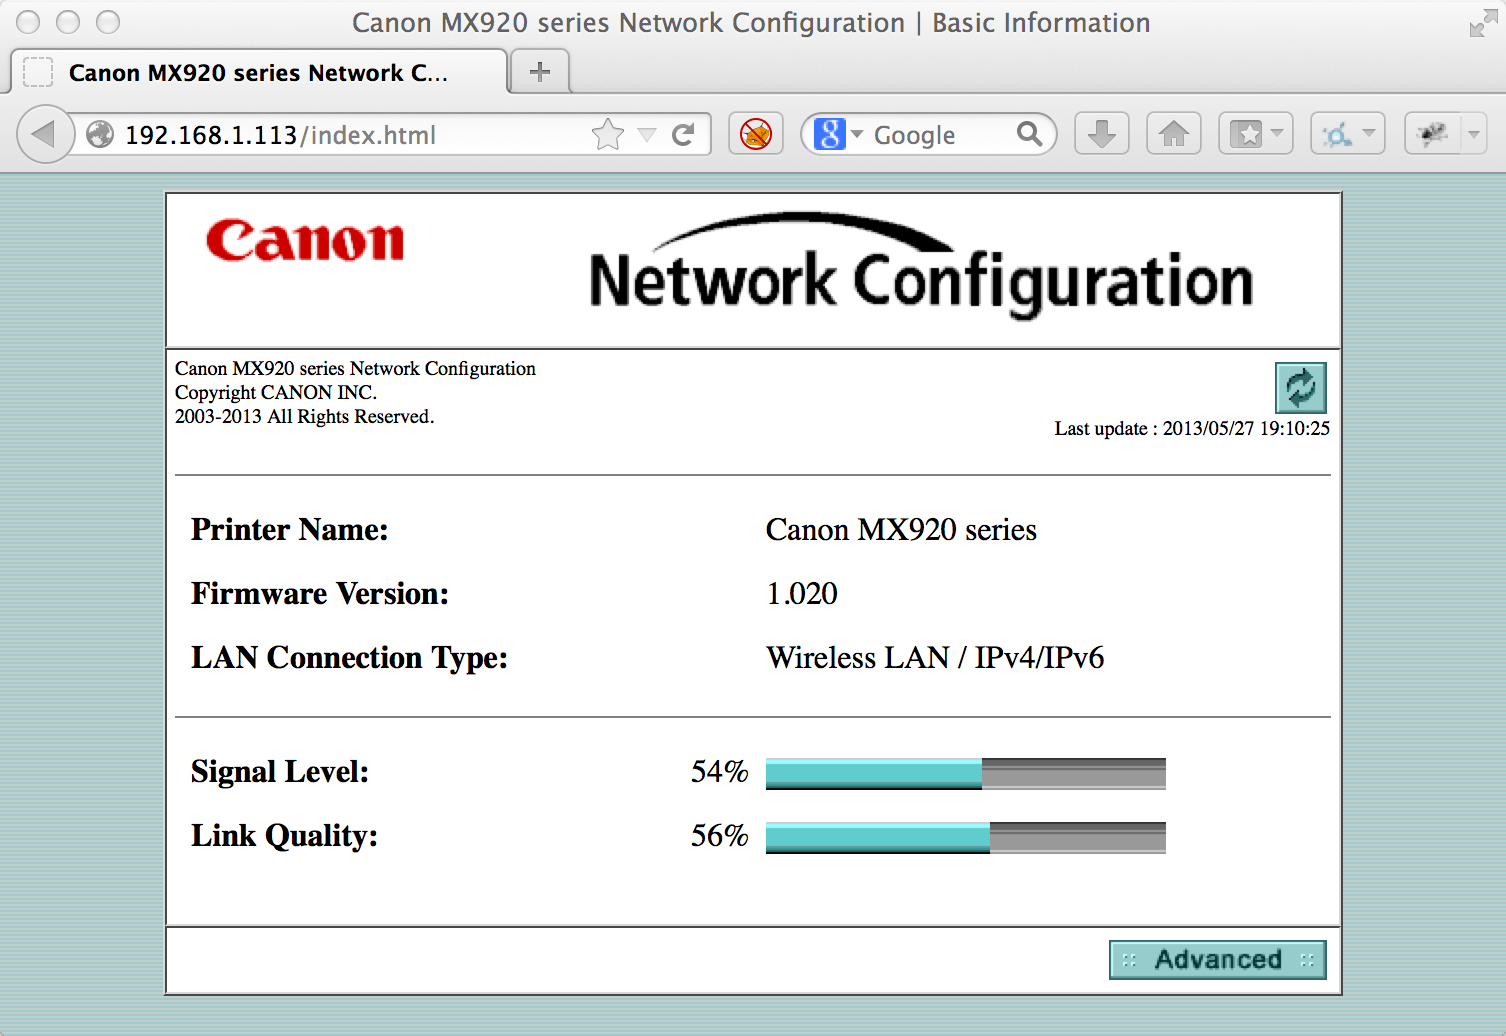
Task: Bookmark this page with the star icon
Action: (x=607, y=134)
